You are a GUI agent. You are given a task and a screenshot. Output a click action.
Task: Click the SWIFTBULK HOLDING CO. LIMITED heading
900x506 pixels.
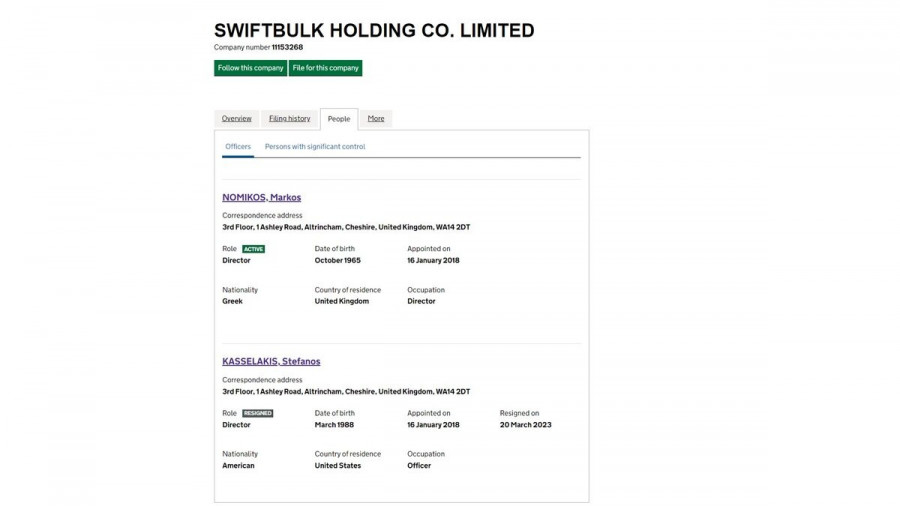click(374, 31)
